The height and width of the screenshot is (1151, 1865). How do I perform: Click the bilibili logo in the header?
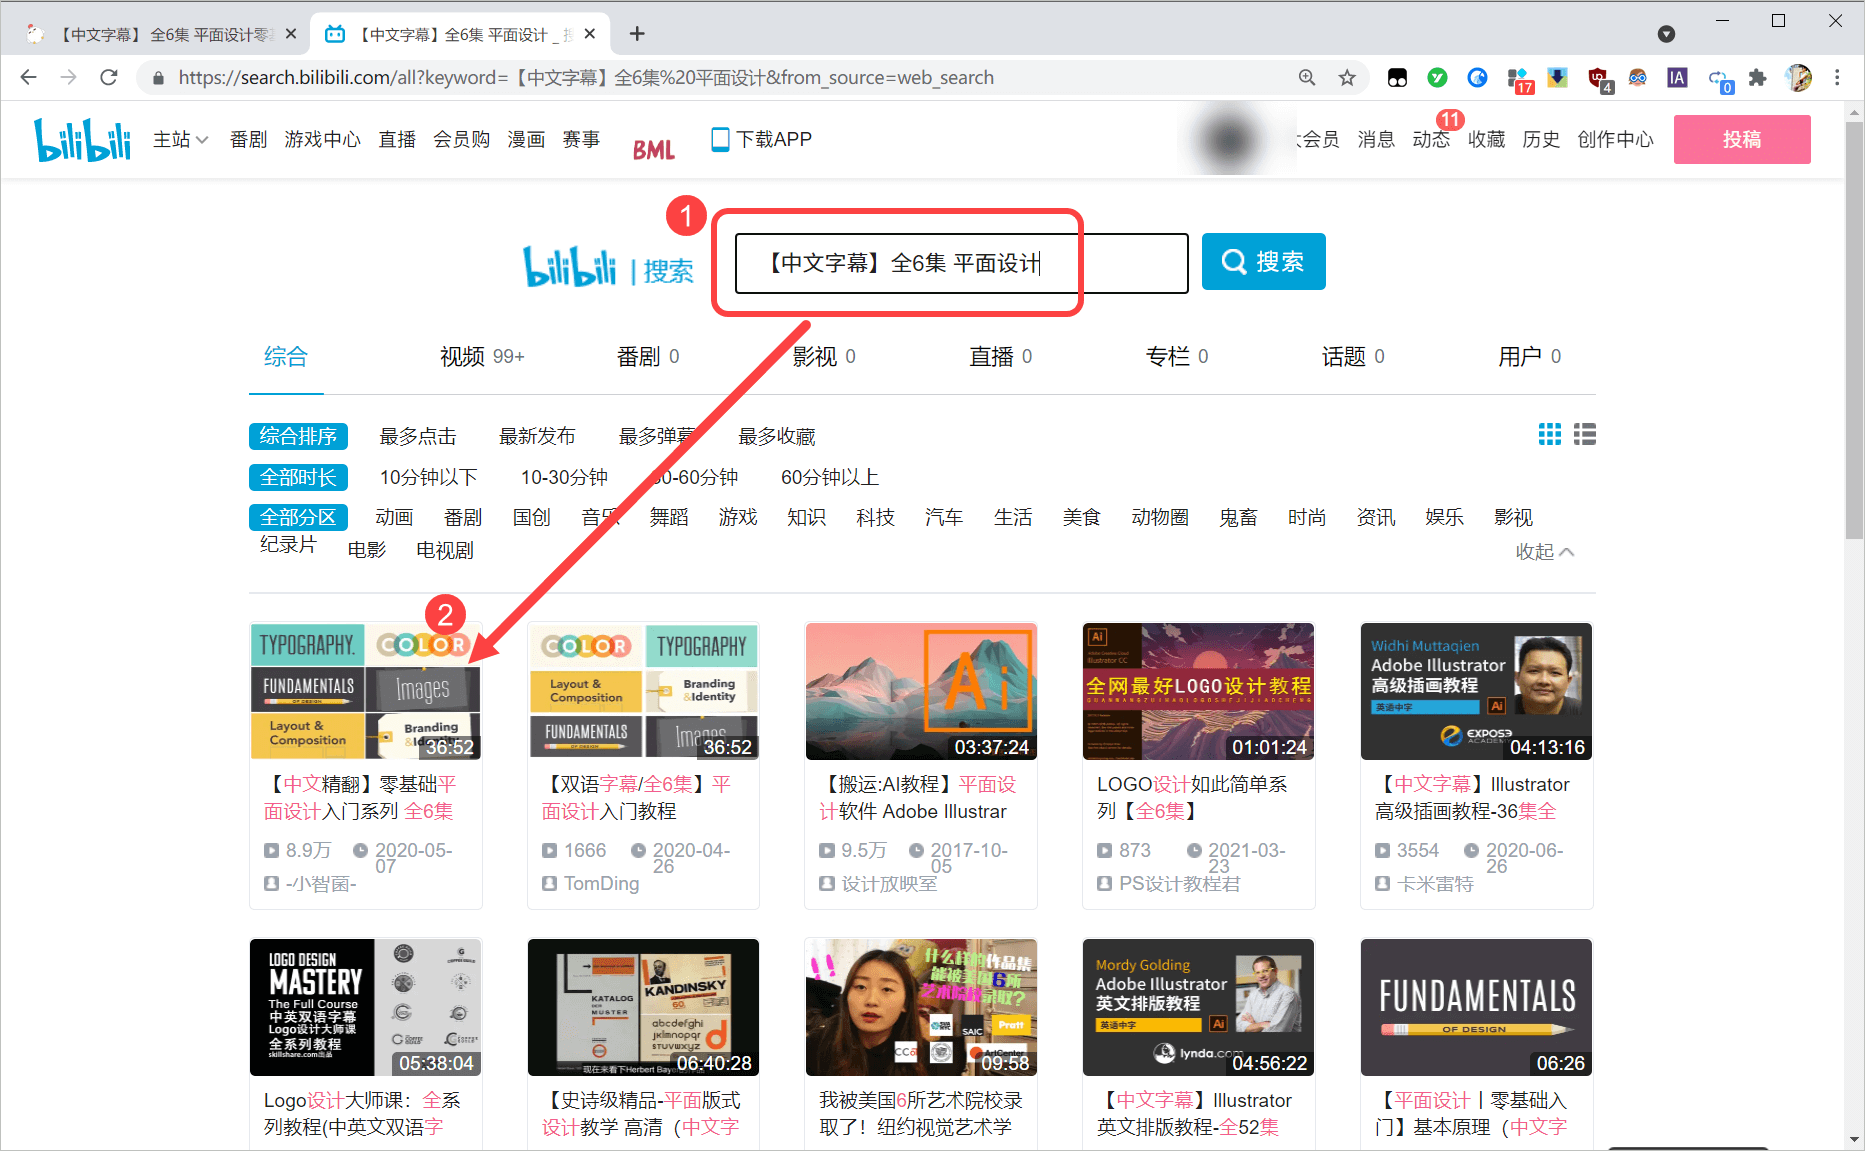click(x=83, y=139)
